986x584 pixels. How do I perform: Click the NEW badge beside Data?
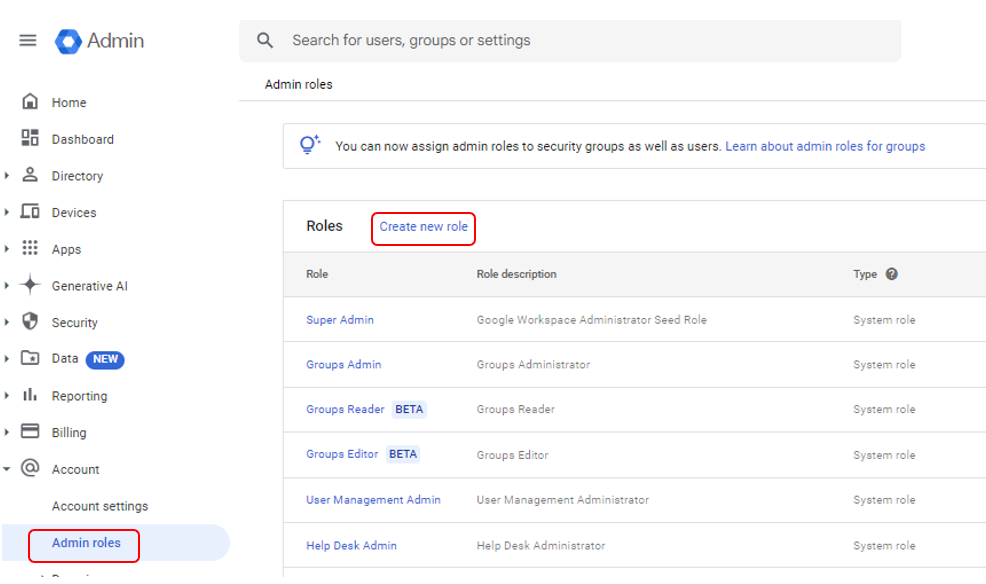(105, 359)
